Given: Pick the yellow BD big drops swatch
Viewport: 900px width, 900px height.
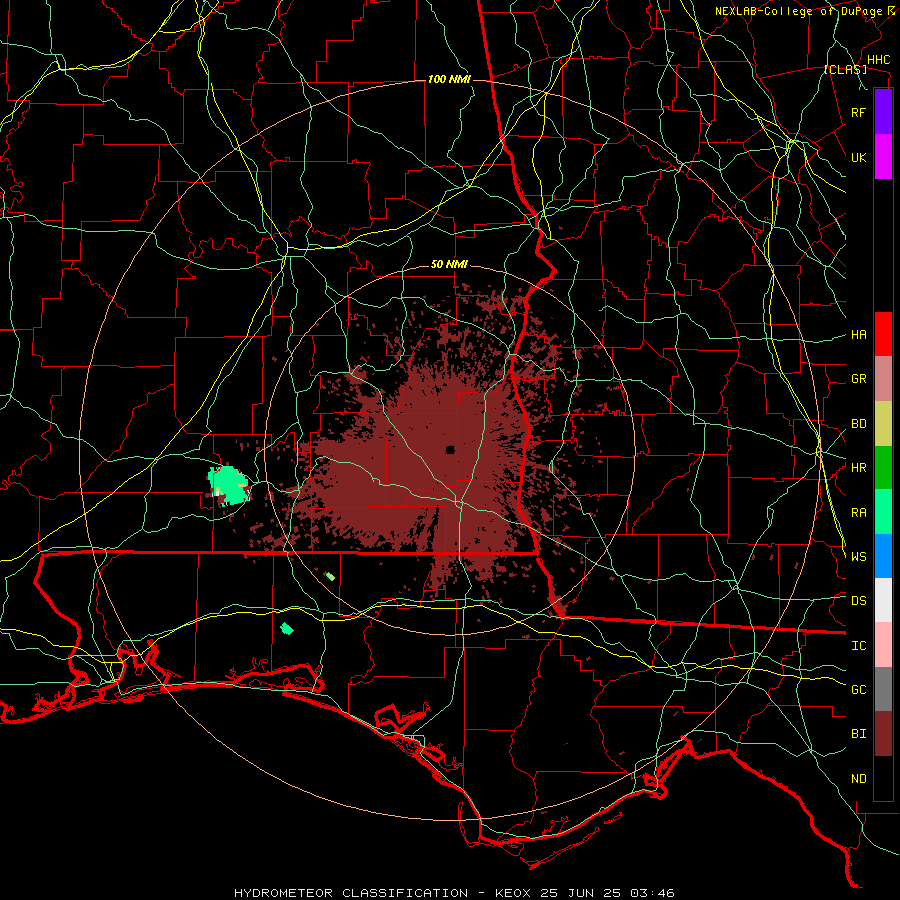Looking at the screenshot, I should (883, 423).
